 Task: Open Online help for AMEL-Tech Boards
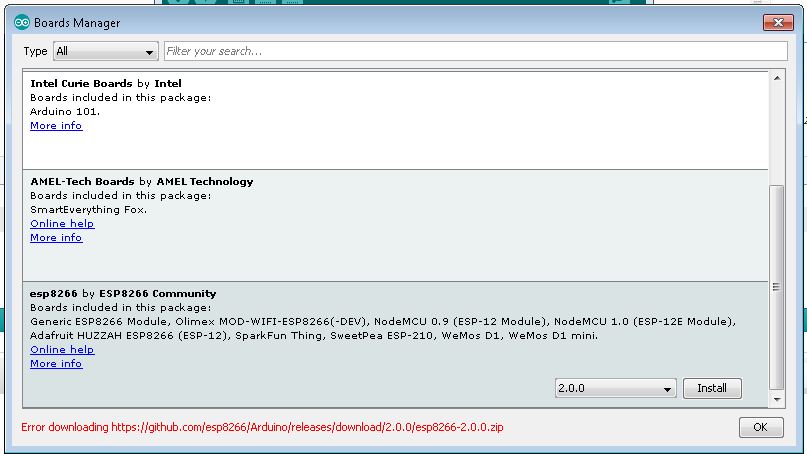[x=62, y=224]
